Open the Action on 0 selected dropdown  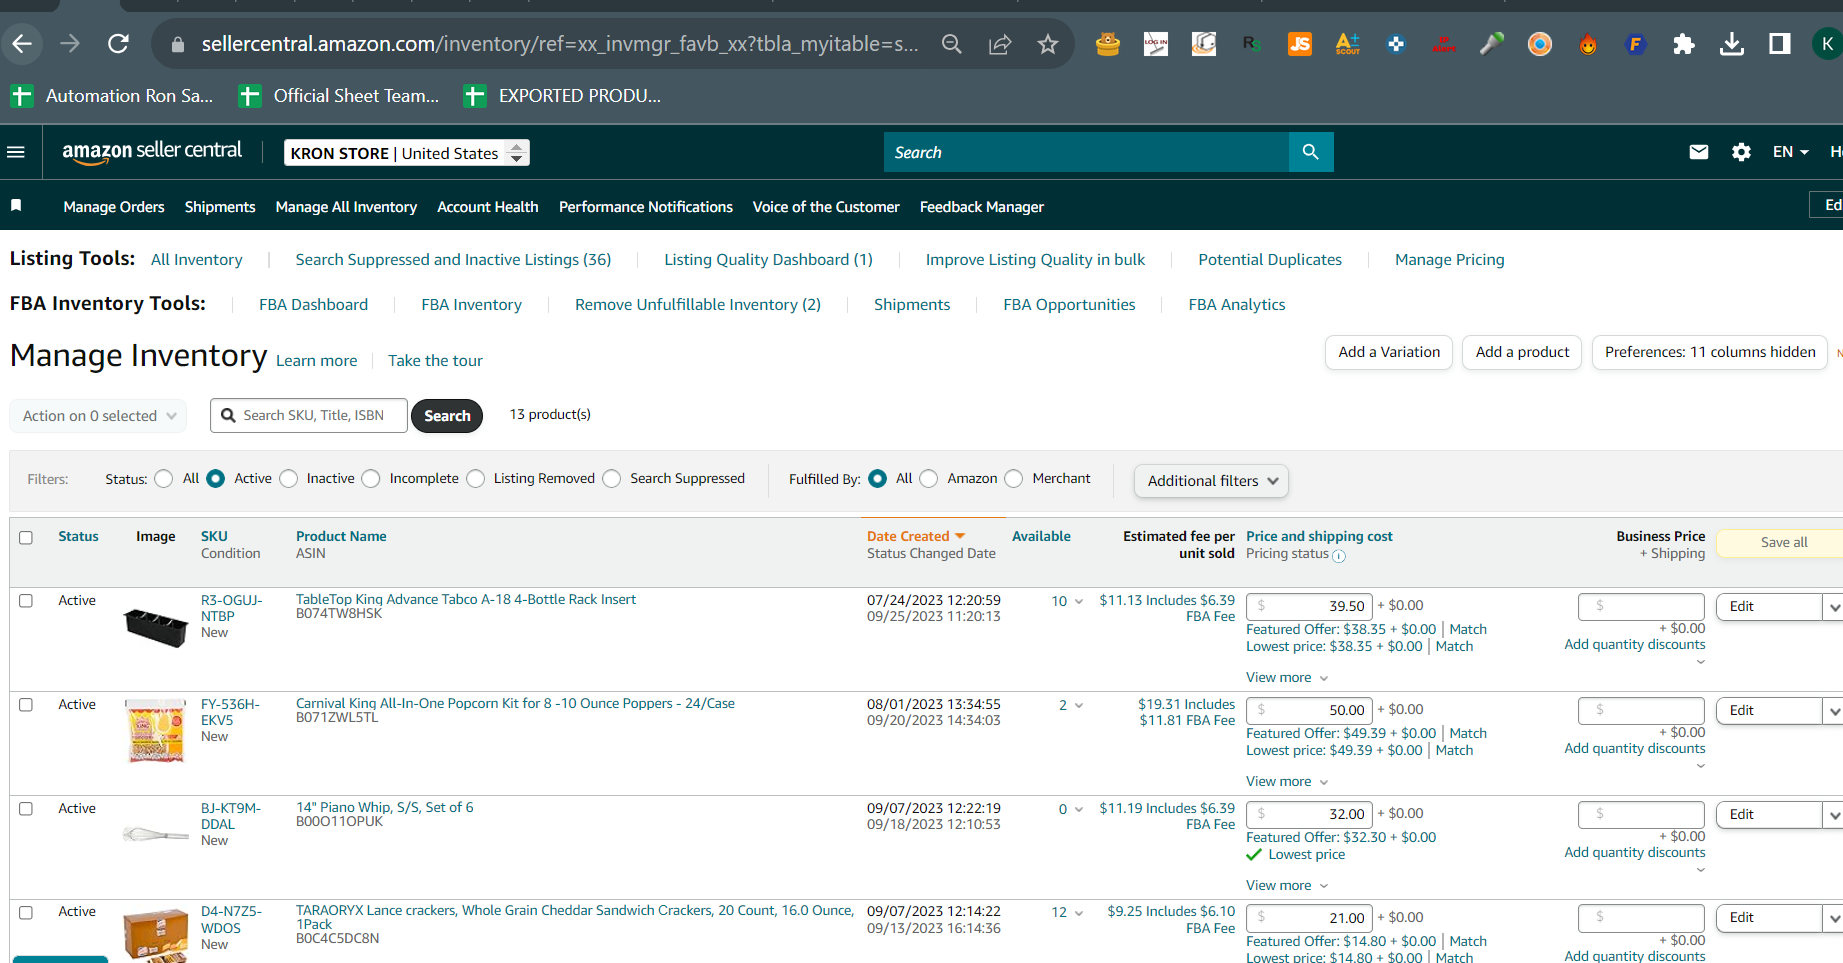pyautogui.click(x=98, y=416)
